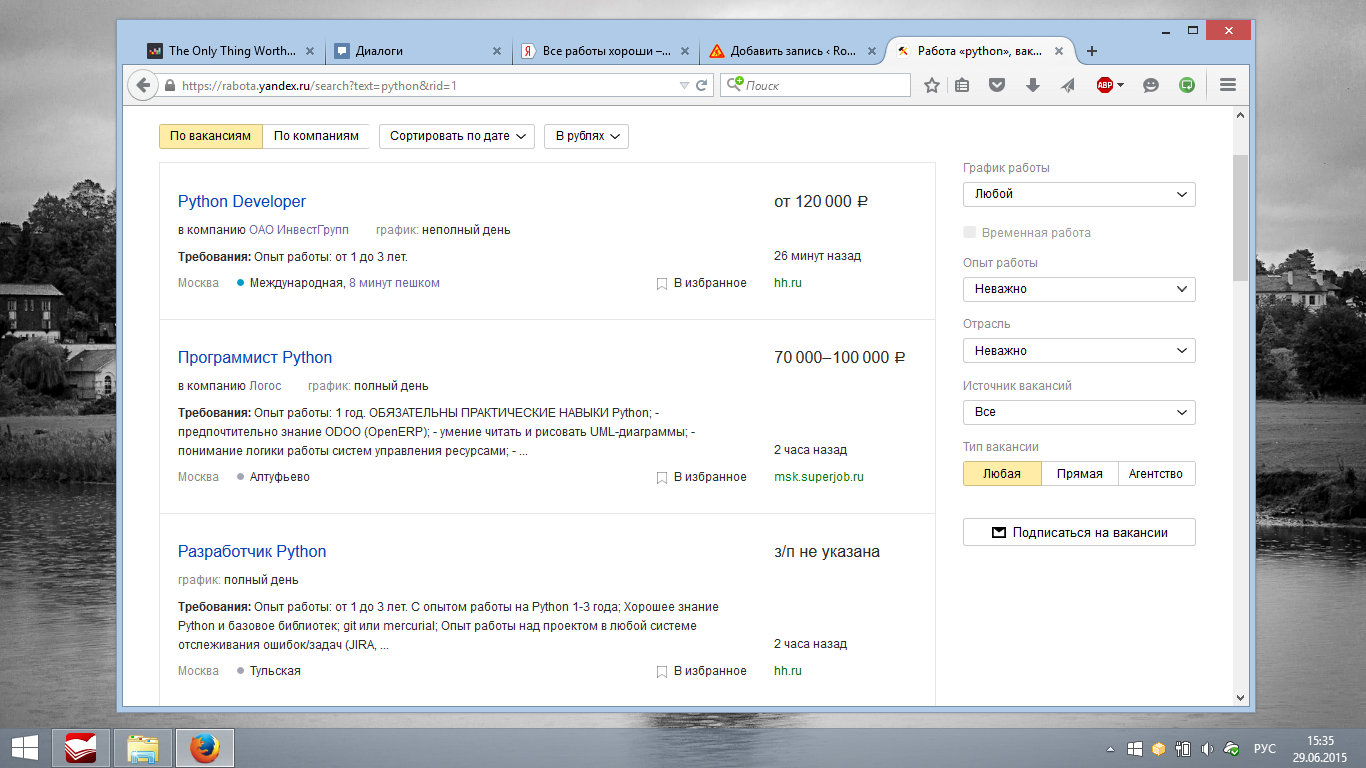
Task: Open the Adblock Plus ABP icon
Action: click(1105, 86)
